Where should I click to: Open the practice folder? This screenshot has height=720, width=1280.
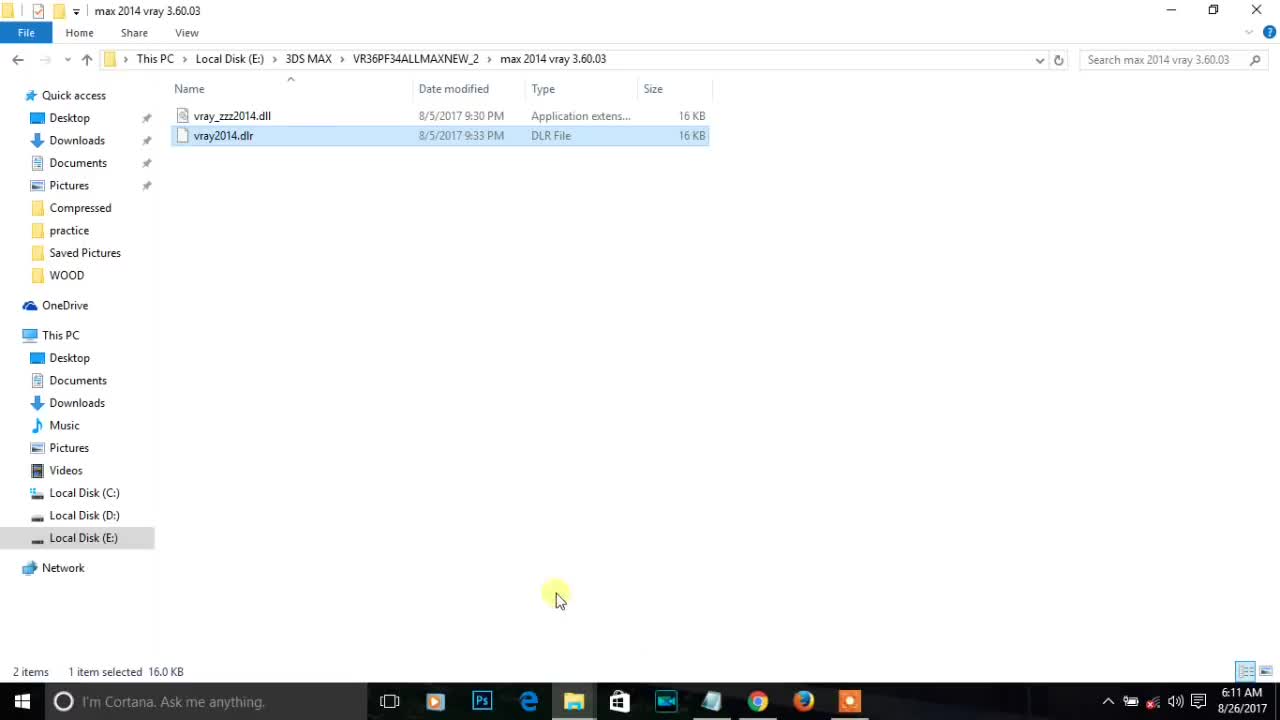click(69, 230)
